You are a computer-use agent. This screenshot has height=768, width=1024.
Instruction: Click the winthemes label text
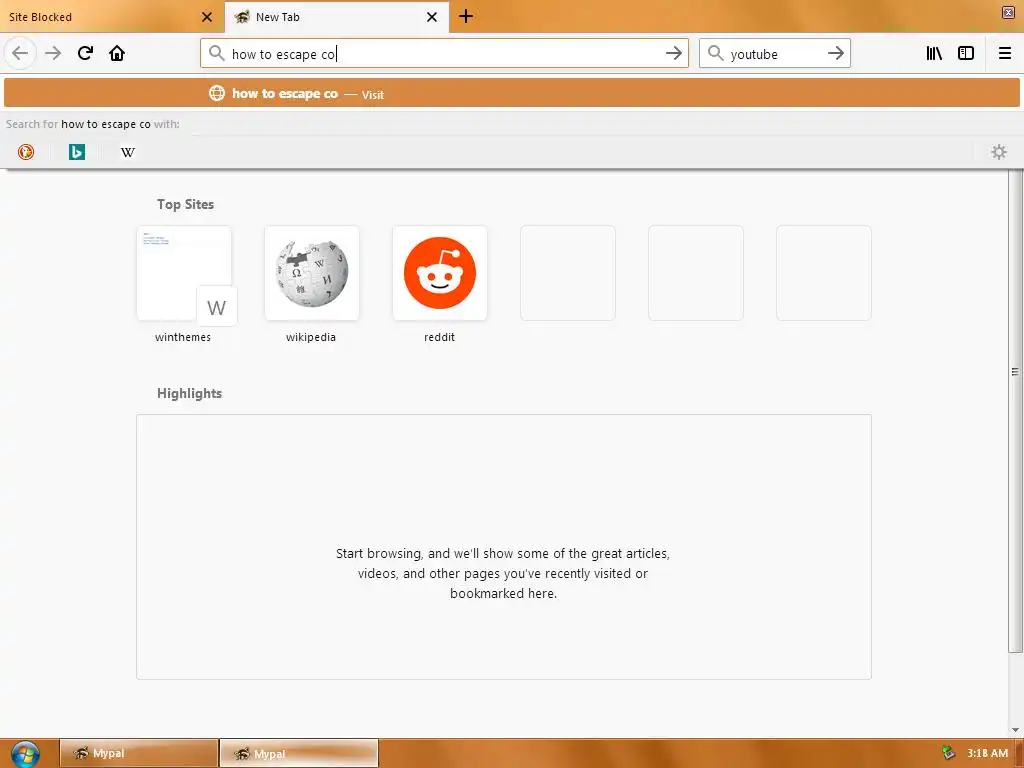pos(183,337)
